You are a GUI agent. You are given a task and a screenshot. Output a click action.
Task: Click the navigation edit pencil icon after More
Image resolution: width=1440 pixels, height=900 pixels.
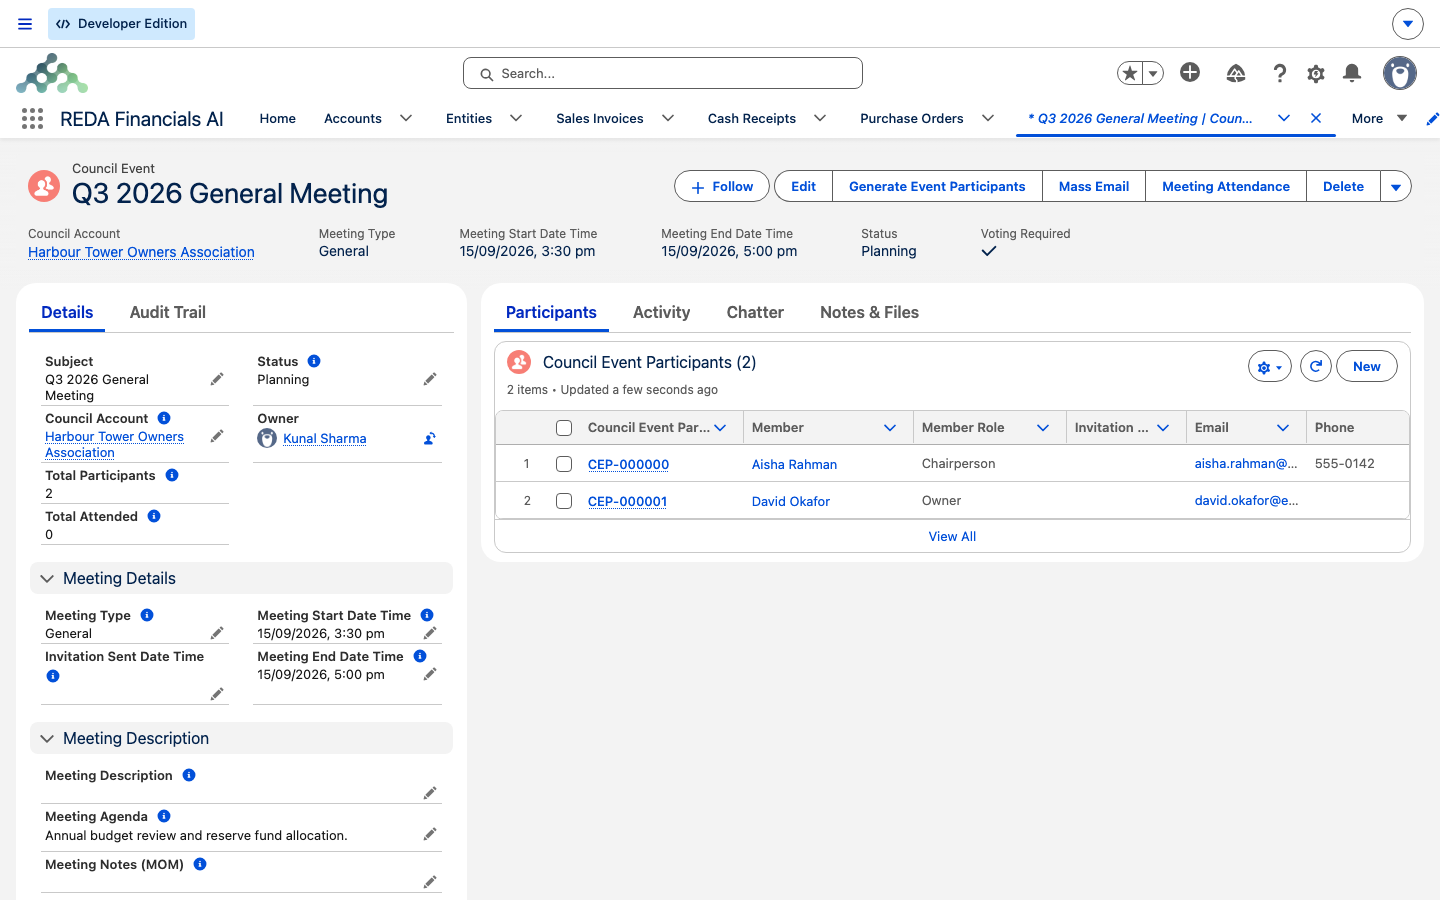click(x=1432, y=119)
